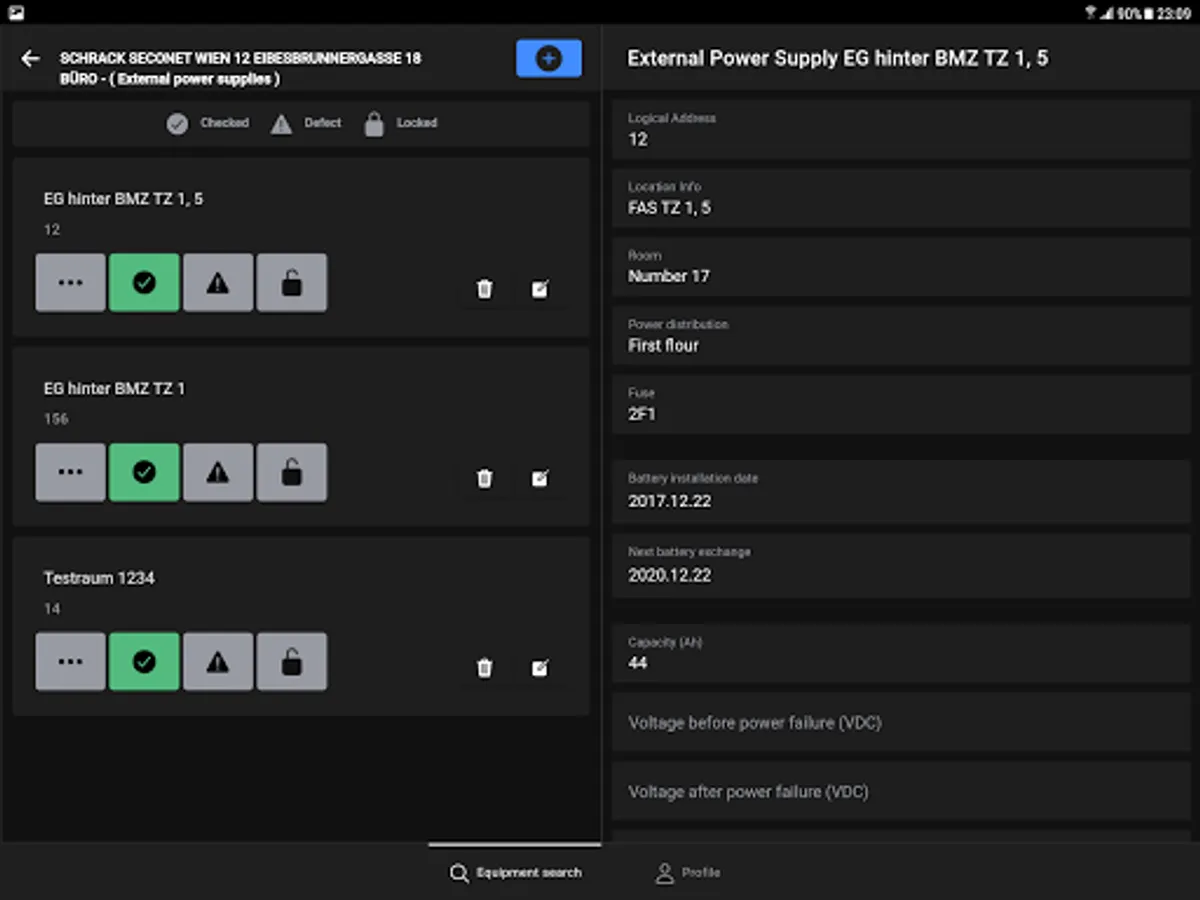
Task: Edit the Testraum 1234 entry
Action: click(540, 668)
